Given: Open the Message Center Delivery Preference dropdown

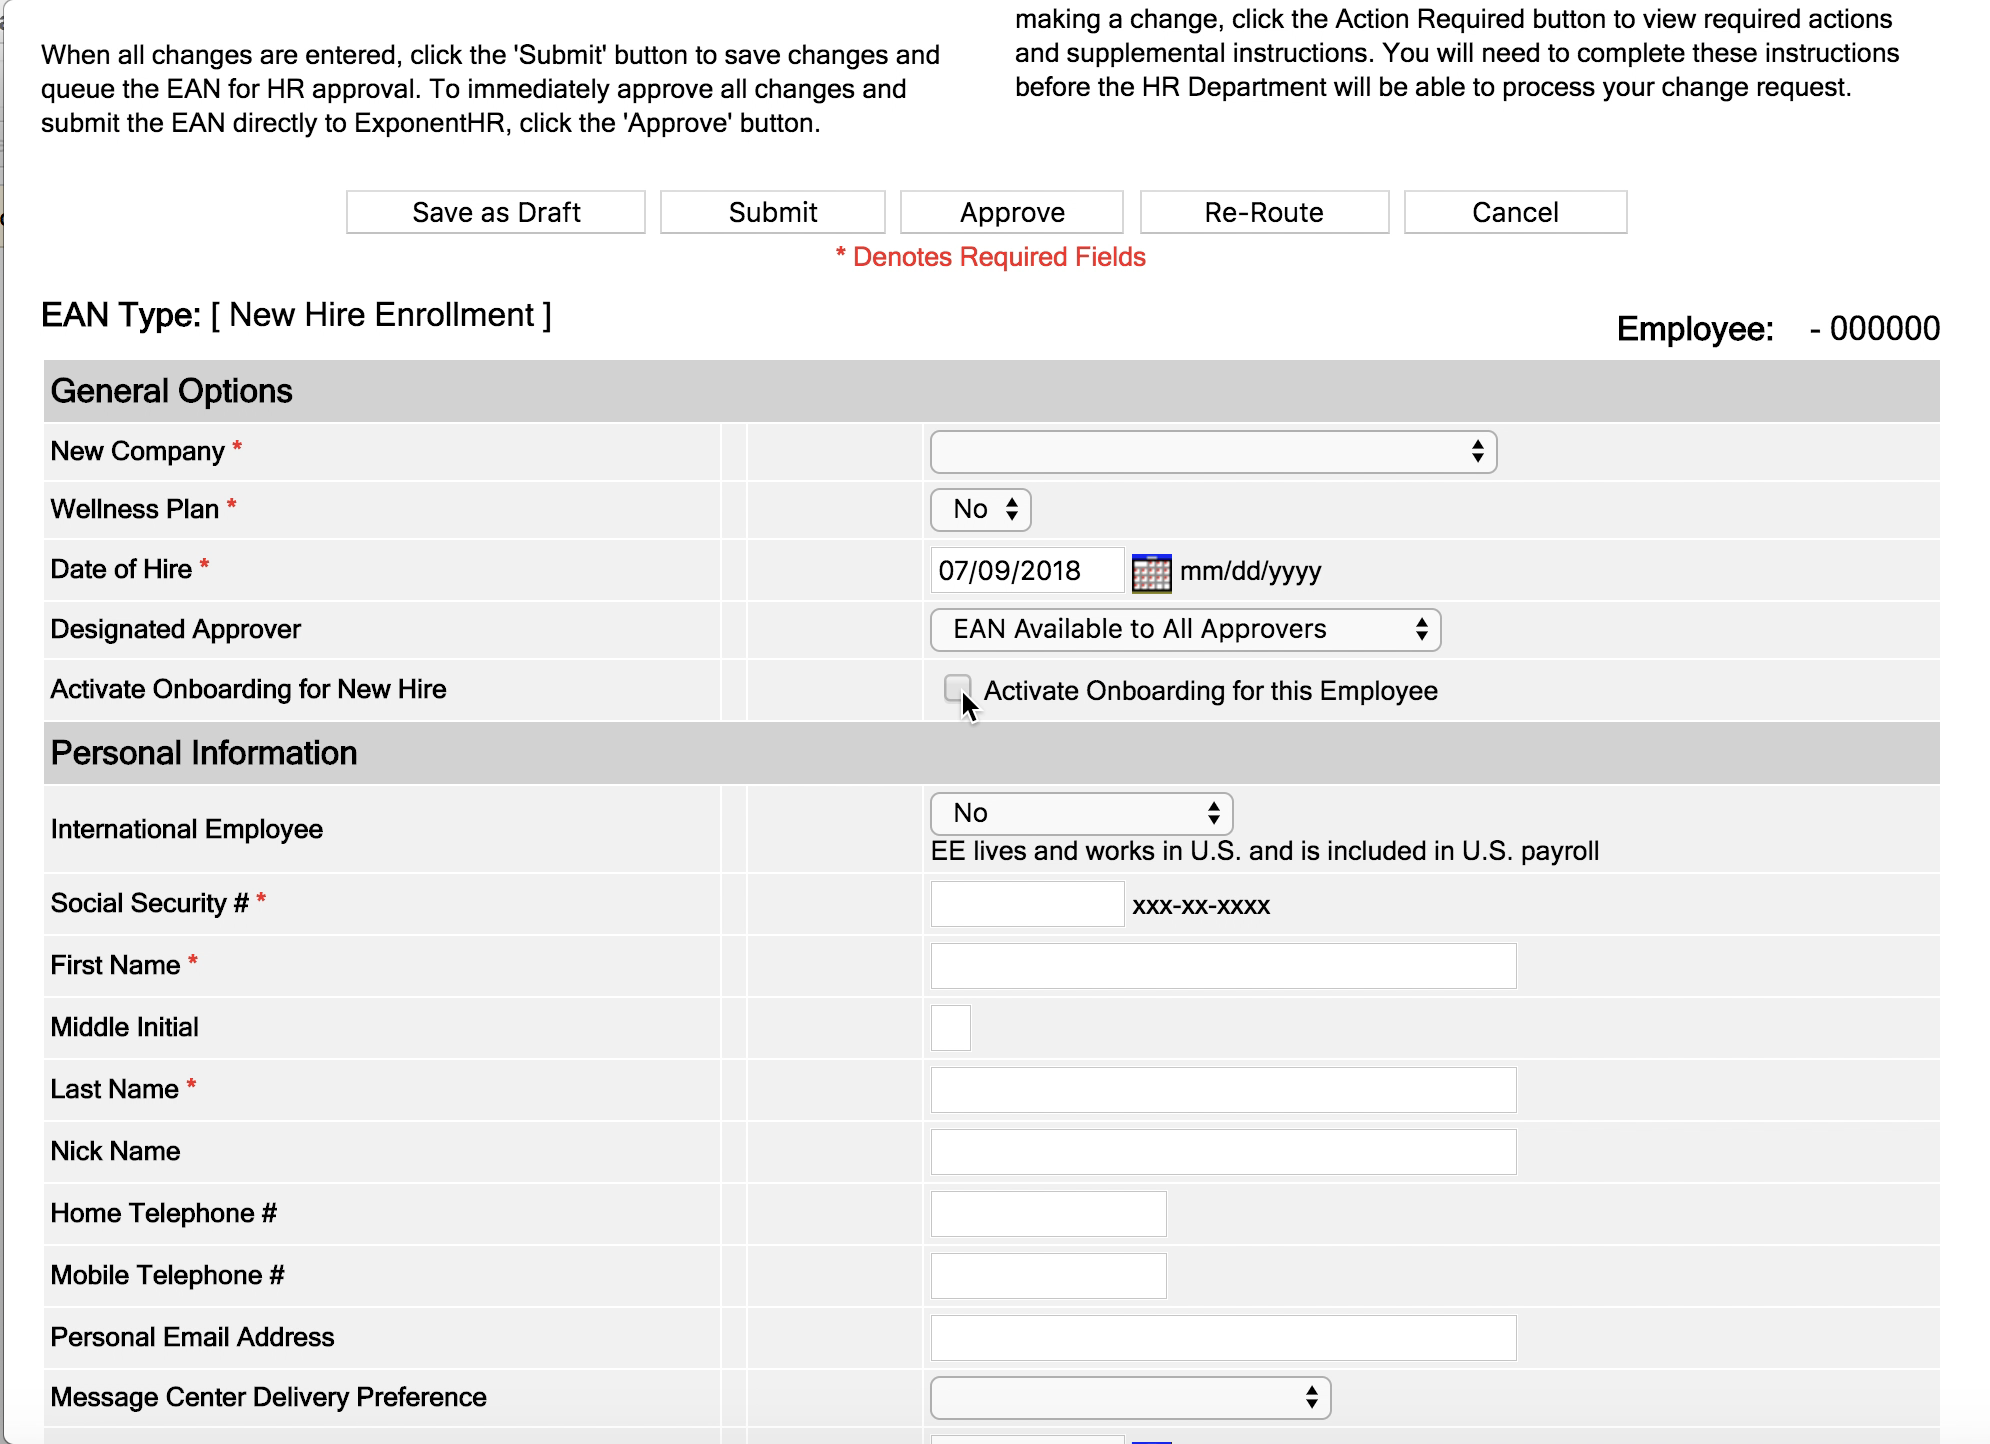Looking at the screenshot, I should point(1130,1397).
